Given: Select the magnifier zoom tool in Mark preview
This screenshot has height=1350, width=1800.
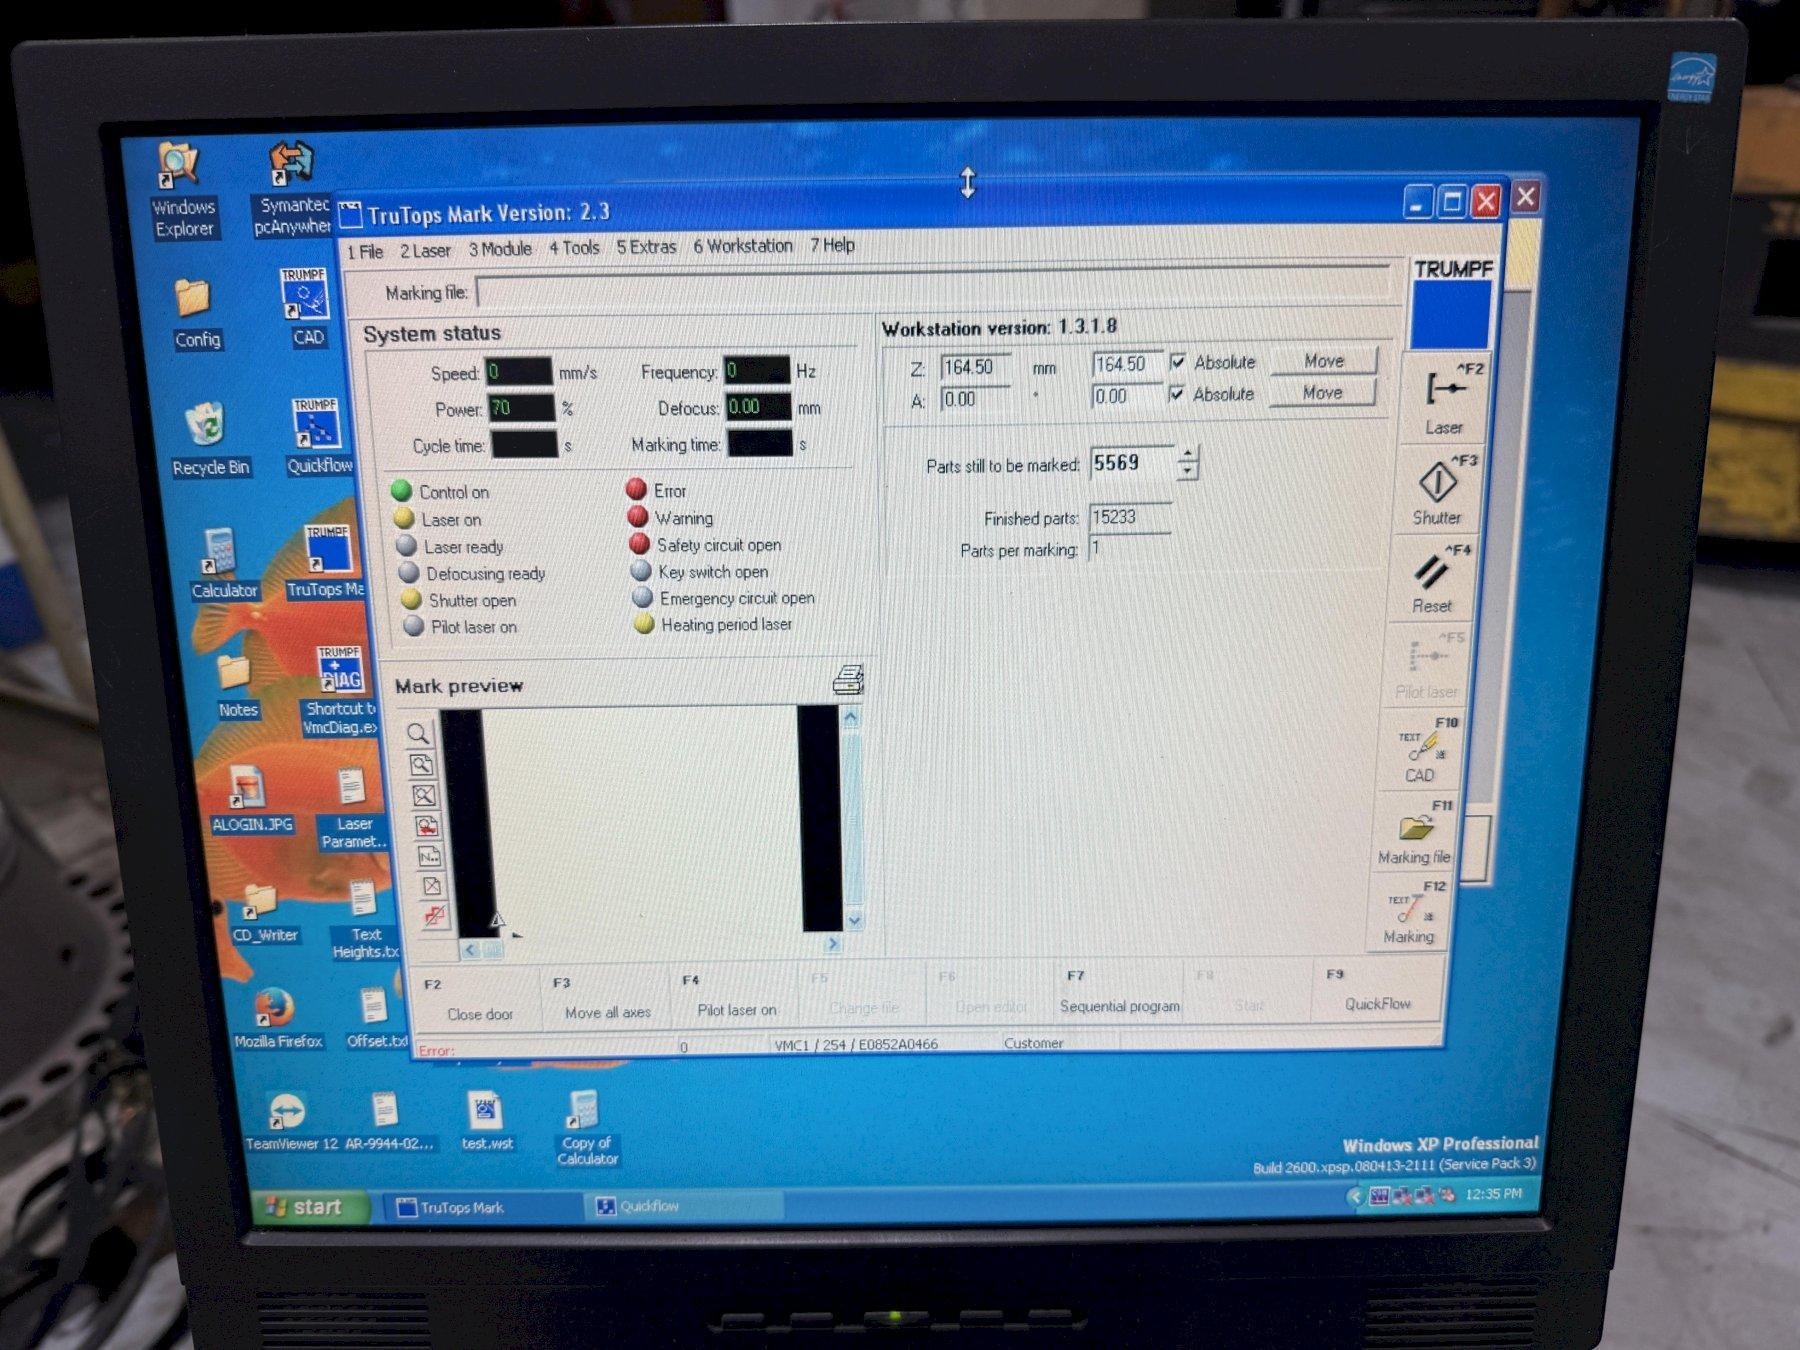Looking at the screenshot, I should click(x=419, y=733).
